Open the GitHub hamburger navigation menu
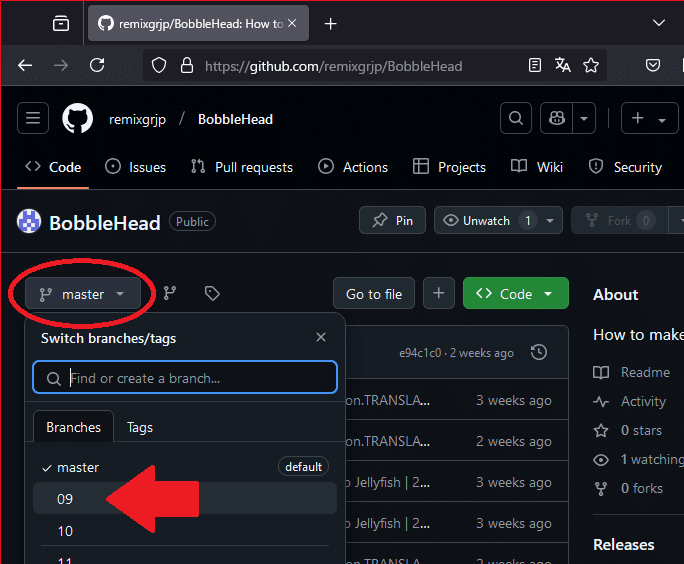This screenshot has width=684, height=564. point(33,118)
